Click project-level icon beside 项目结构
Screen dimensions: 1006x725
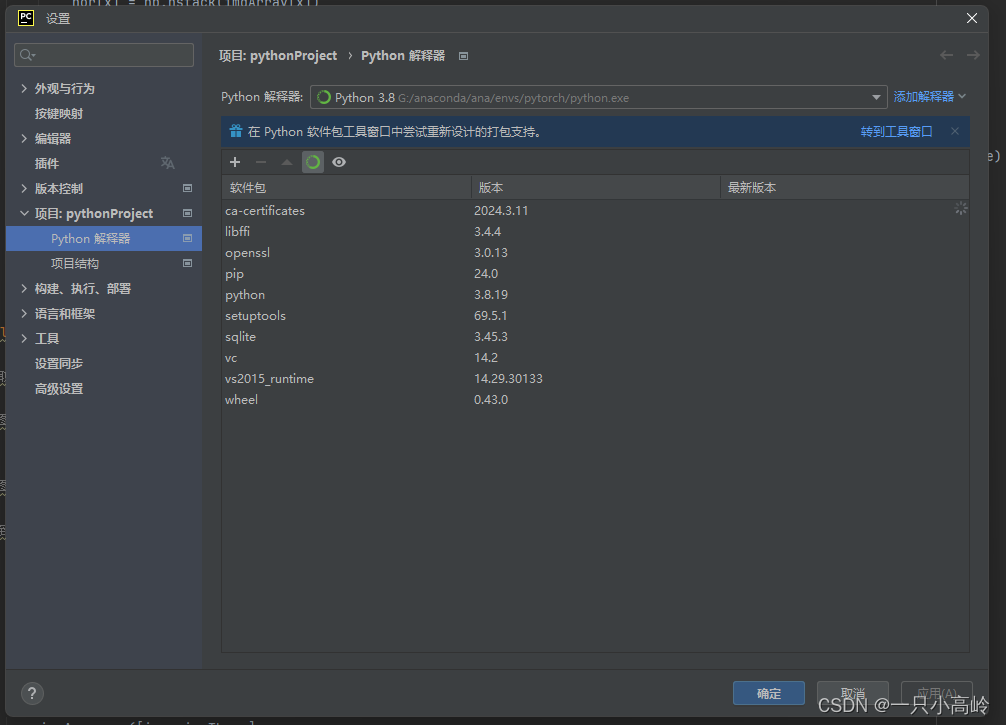pyautogui.click(x=187, y=263)
